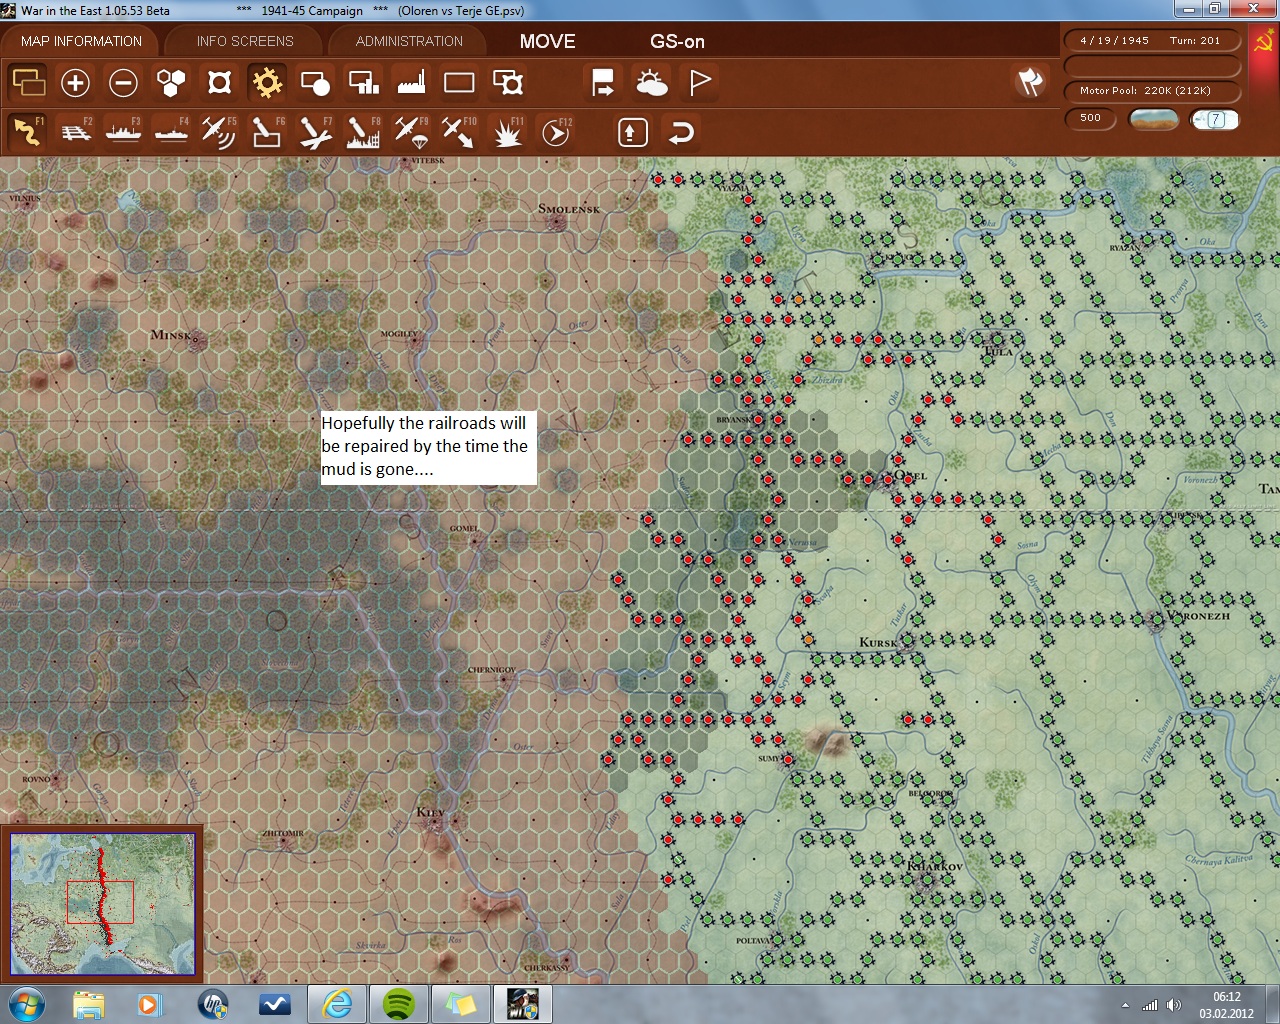
Task: Click the F12 end turn arrow icon
Action: (x=555, y=131)
